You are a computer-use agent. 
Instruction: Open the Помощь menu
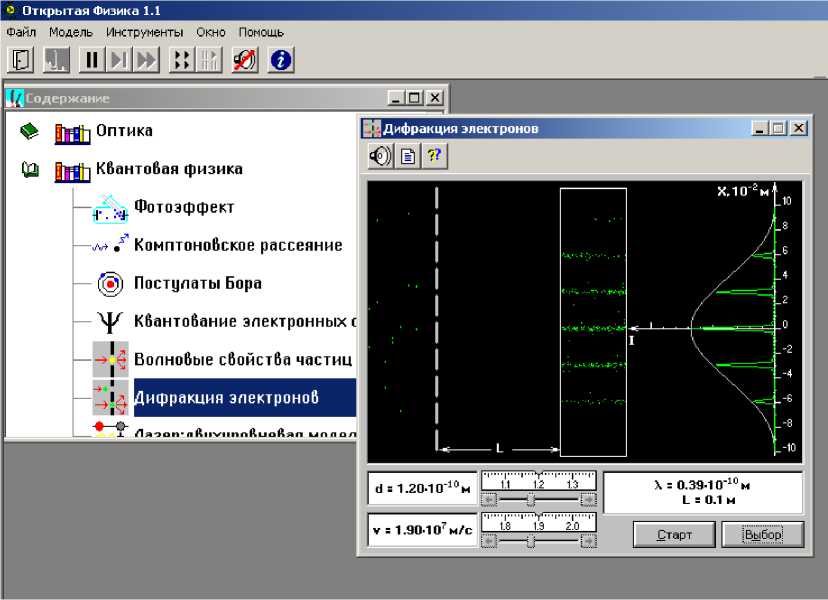[260, 32]
